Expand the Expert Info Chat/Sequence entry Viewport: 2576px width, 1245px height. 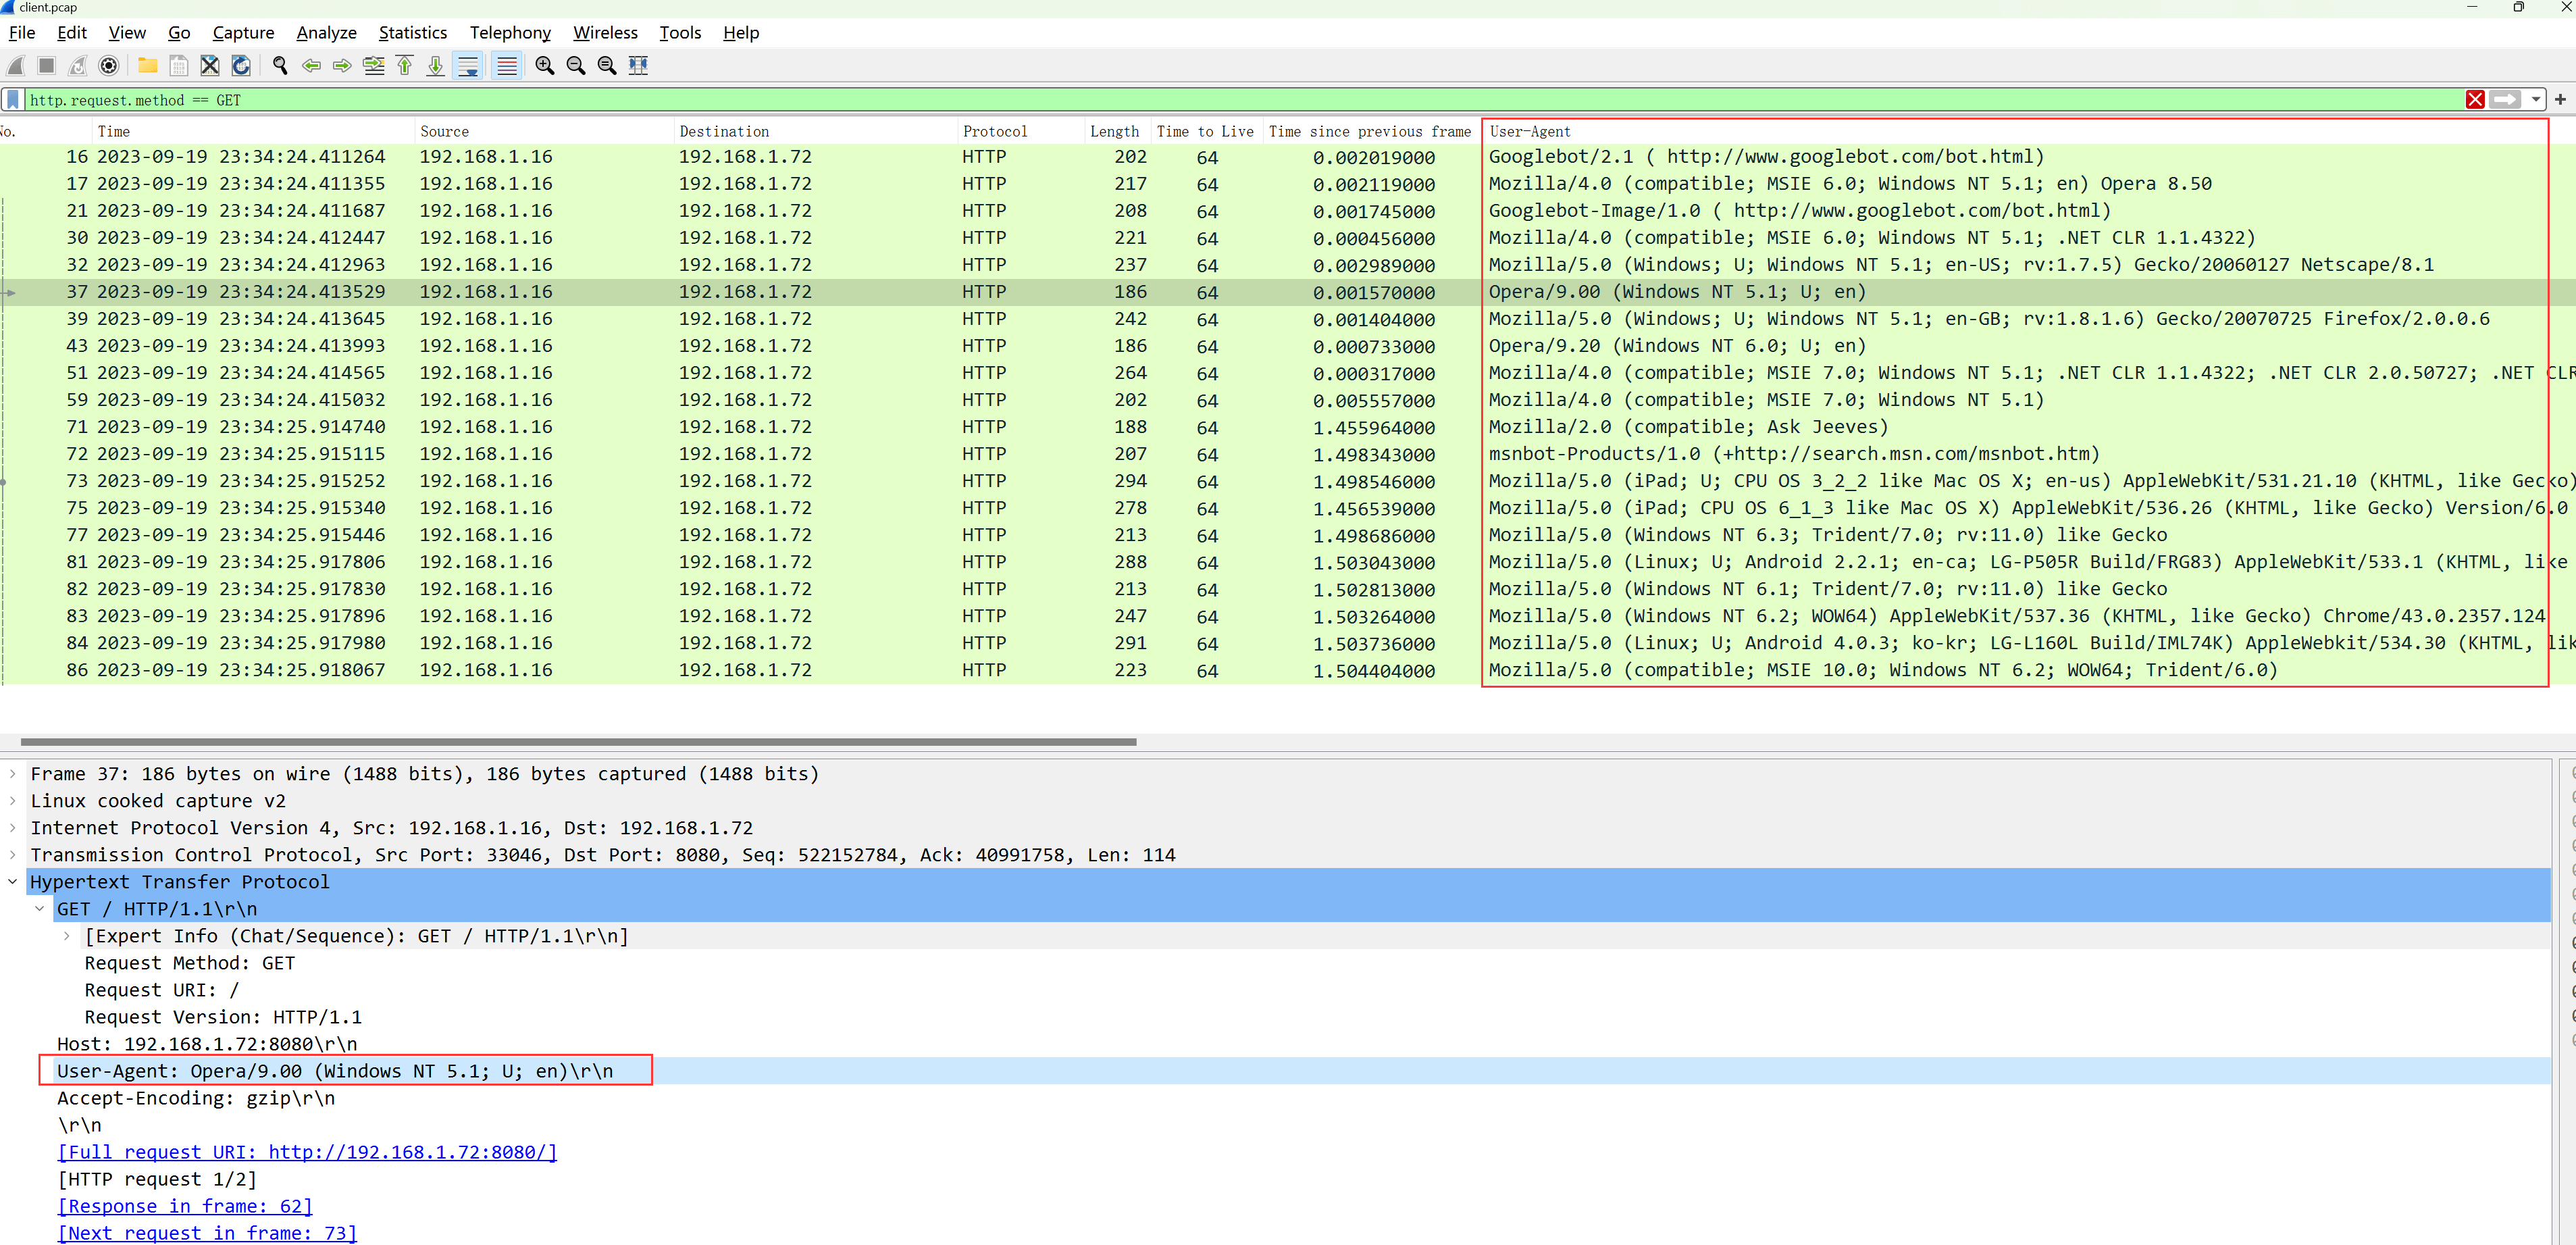66,936
